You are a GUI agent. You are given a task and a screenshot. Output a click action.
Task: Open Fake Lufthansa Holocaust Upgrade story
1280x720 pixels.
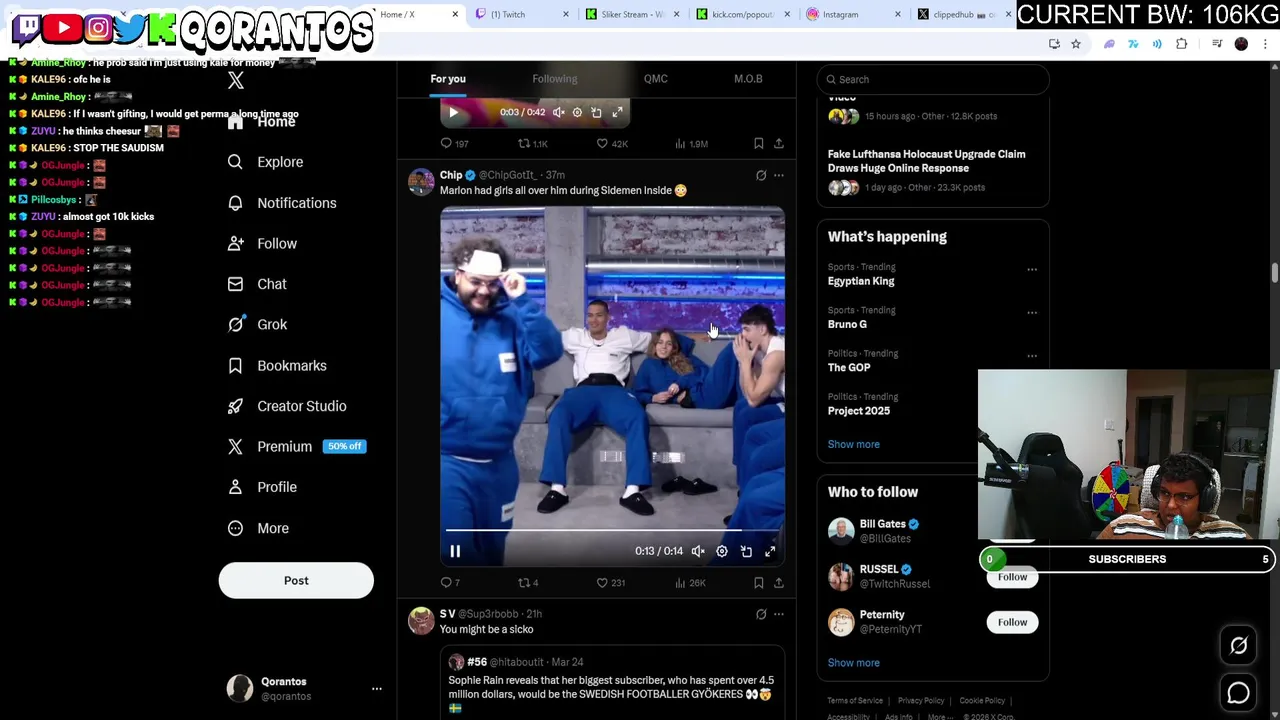[927, 161]
